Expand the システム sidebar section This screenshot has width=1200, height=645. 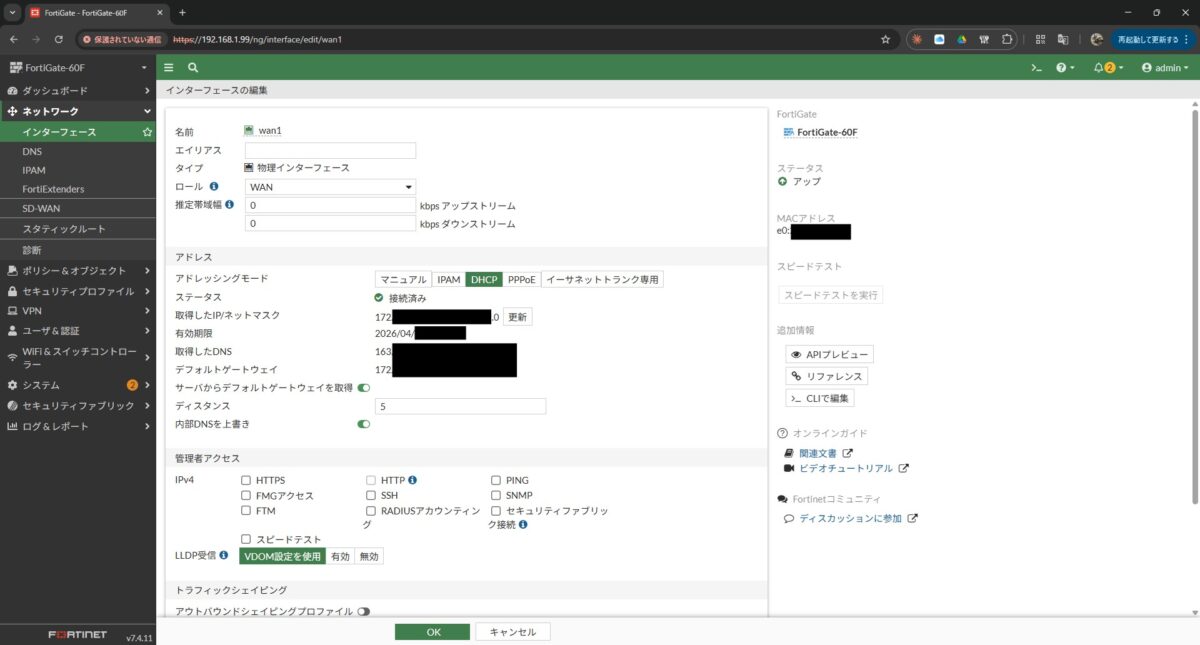point(40,385)
